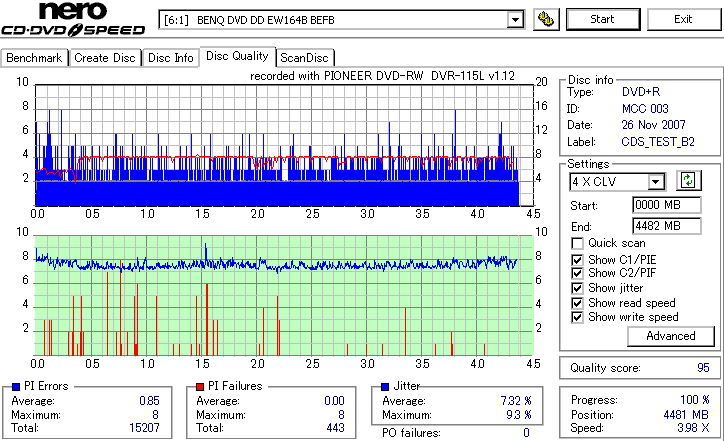
Task: Toggle Show read speed checkbox
Action: click(577, 303)
